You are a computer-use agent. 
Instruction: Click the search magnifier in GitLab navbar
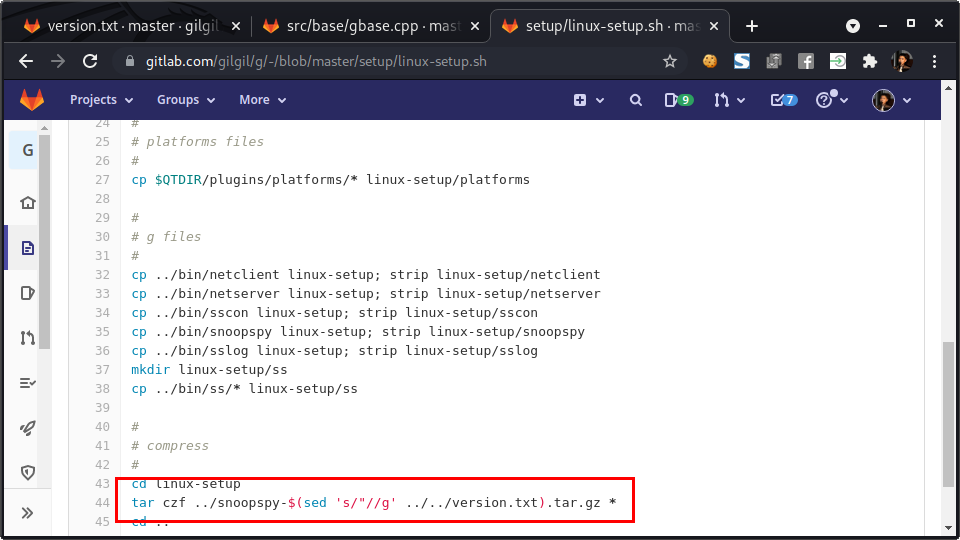click(635, 100)
